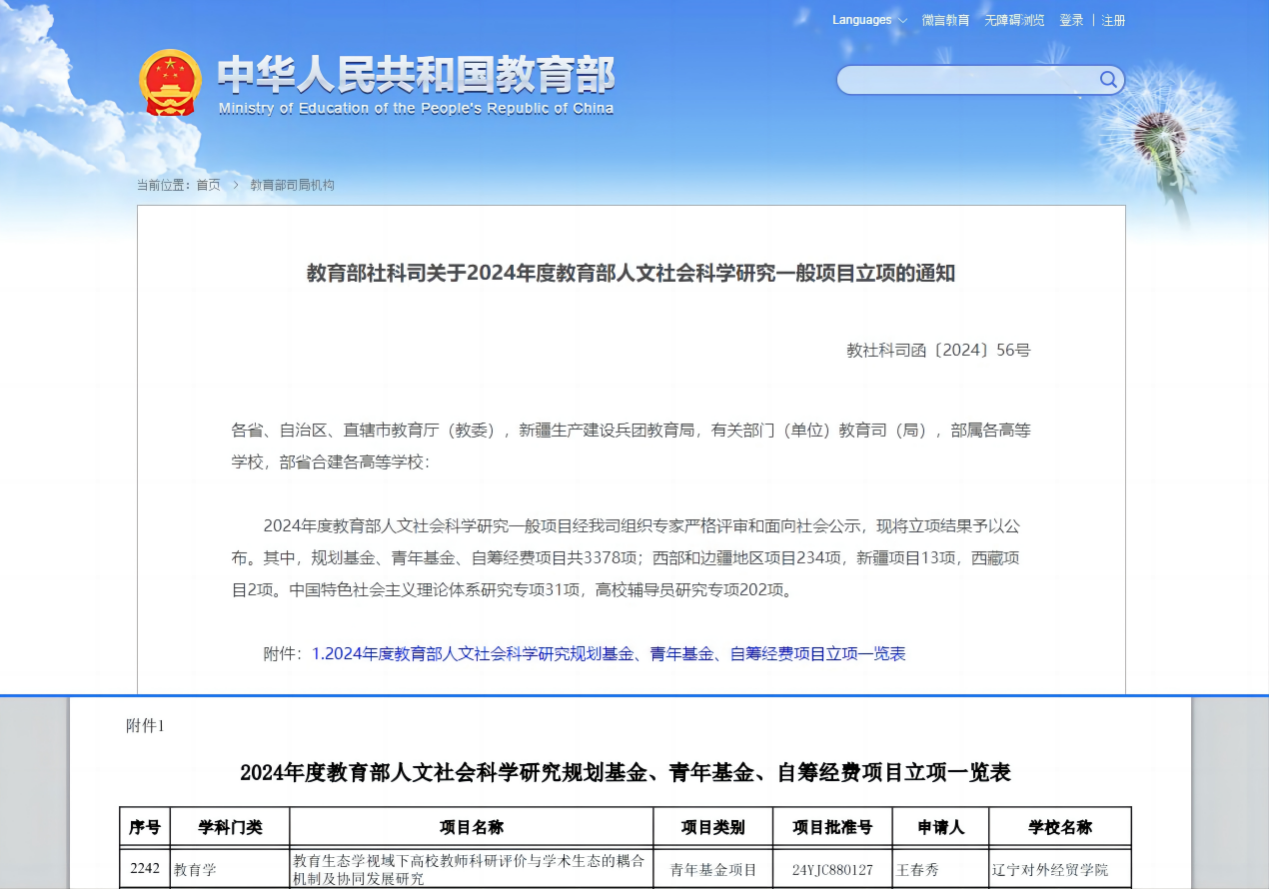Open the 微言教育 link
The height and width of the screenshot is (889, 1269).
click(946, 20)
